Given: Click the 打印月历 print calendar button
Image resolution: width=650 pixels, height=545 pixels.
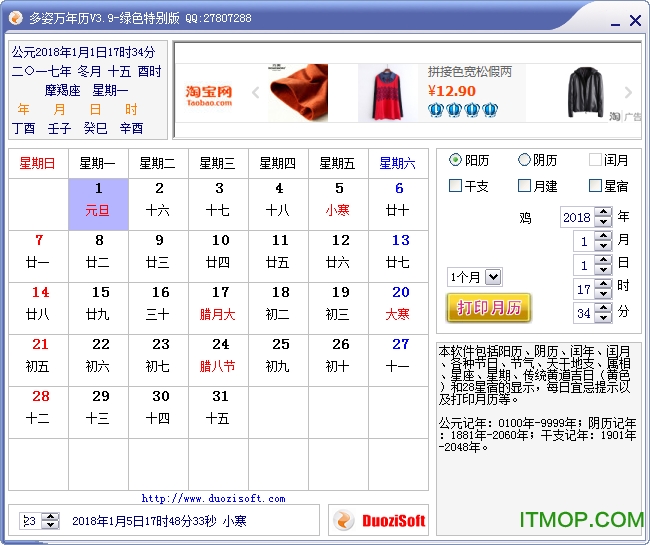Looking at the screenshot, I should (488, 308).
